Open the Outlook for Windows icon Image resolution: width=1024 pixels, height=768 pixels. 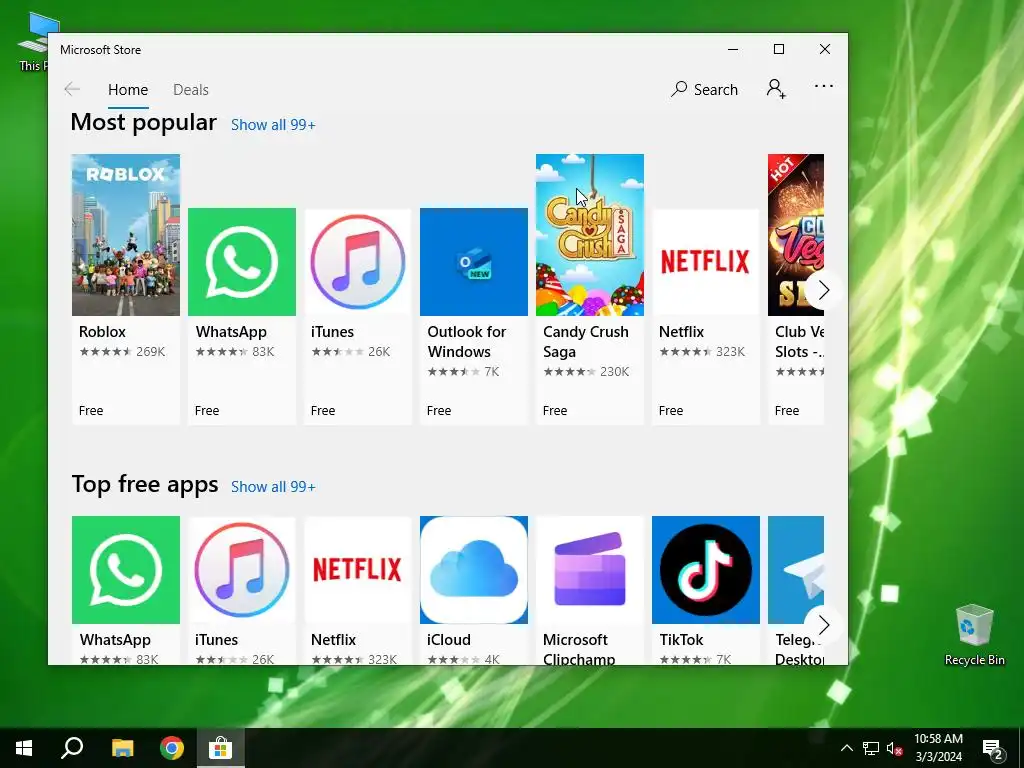click(473, 262)
